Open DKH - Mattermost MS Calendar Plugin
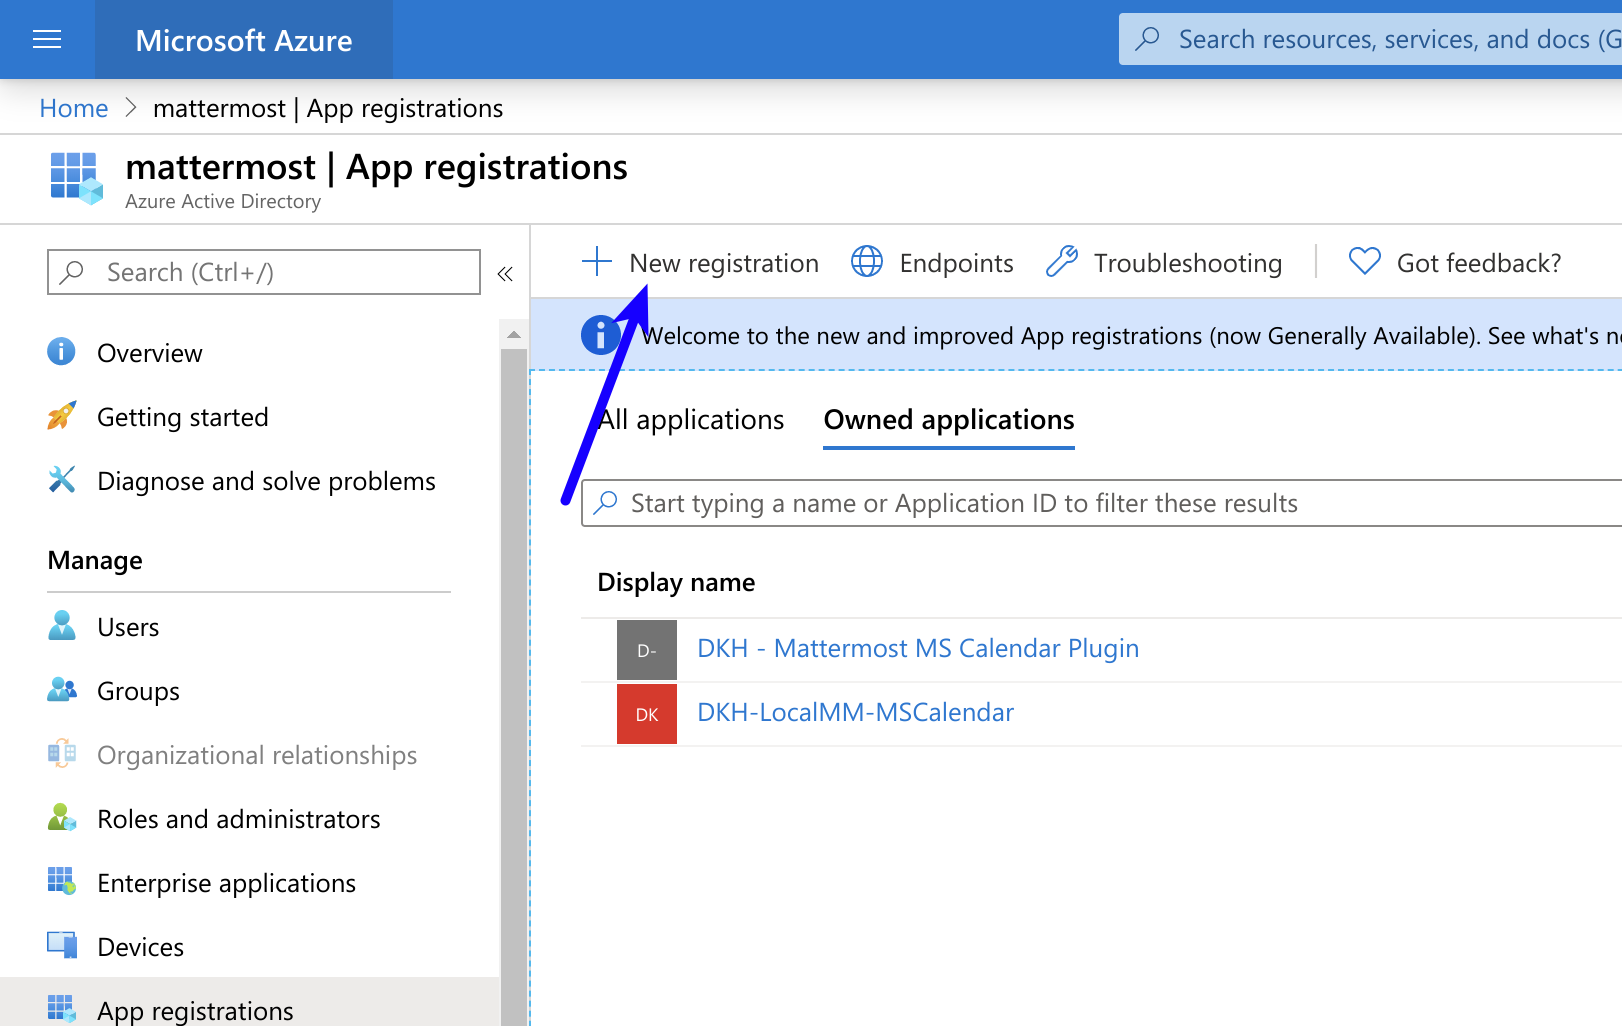This screenshot has height=1026, width=1622. [917, 648]
